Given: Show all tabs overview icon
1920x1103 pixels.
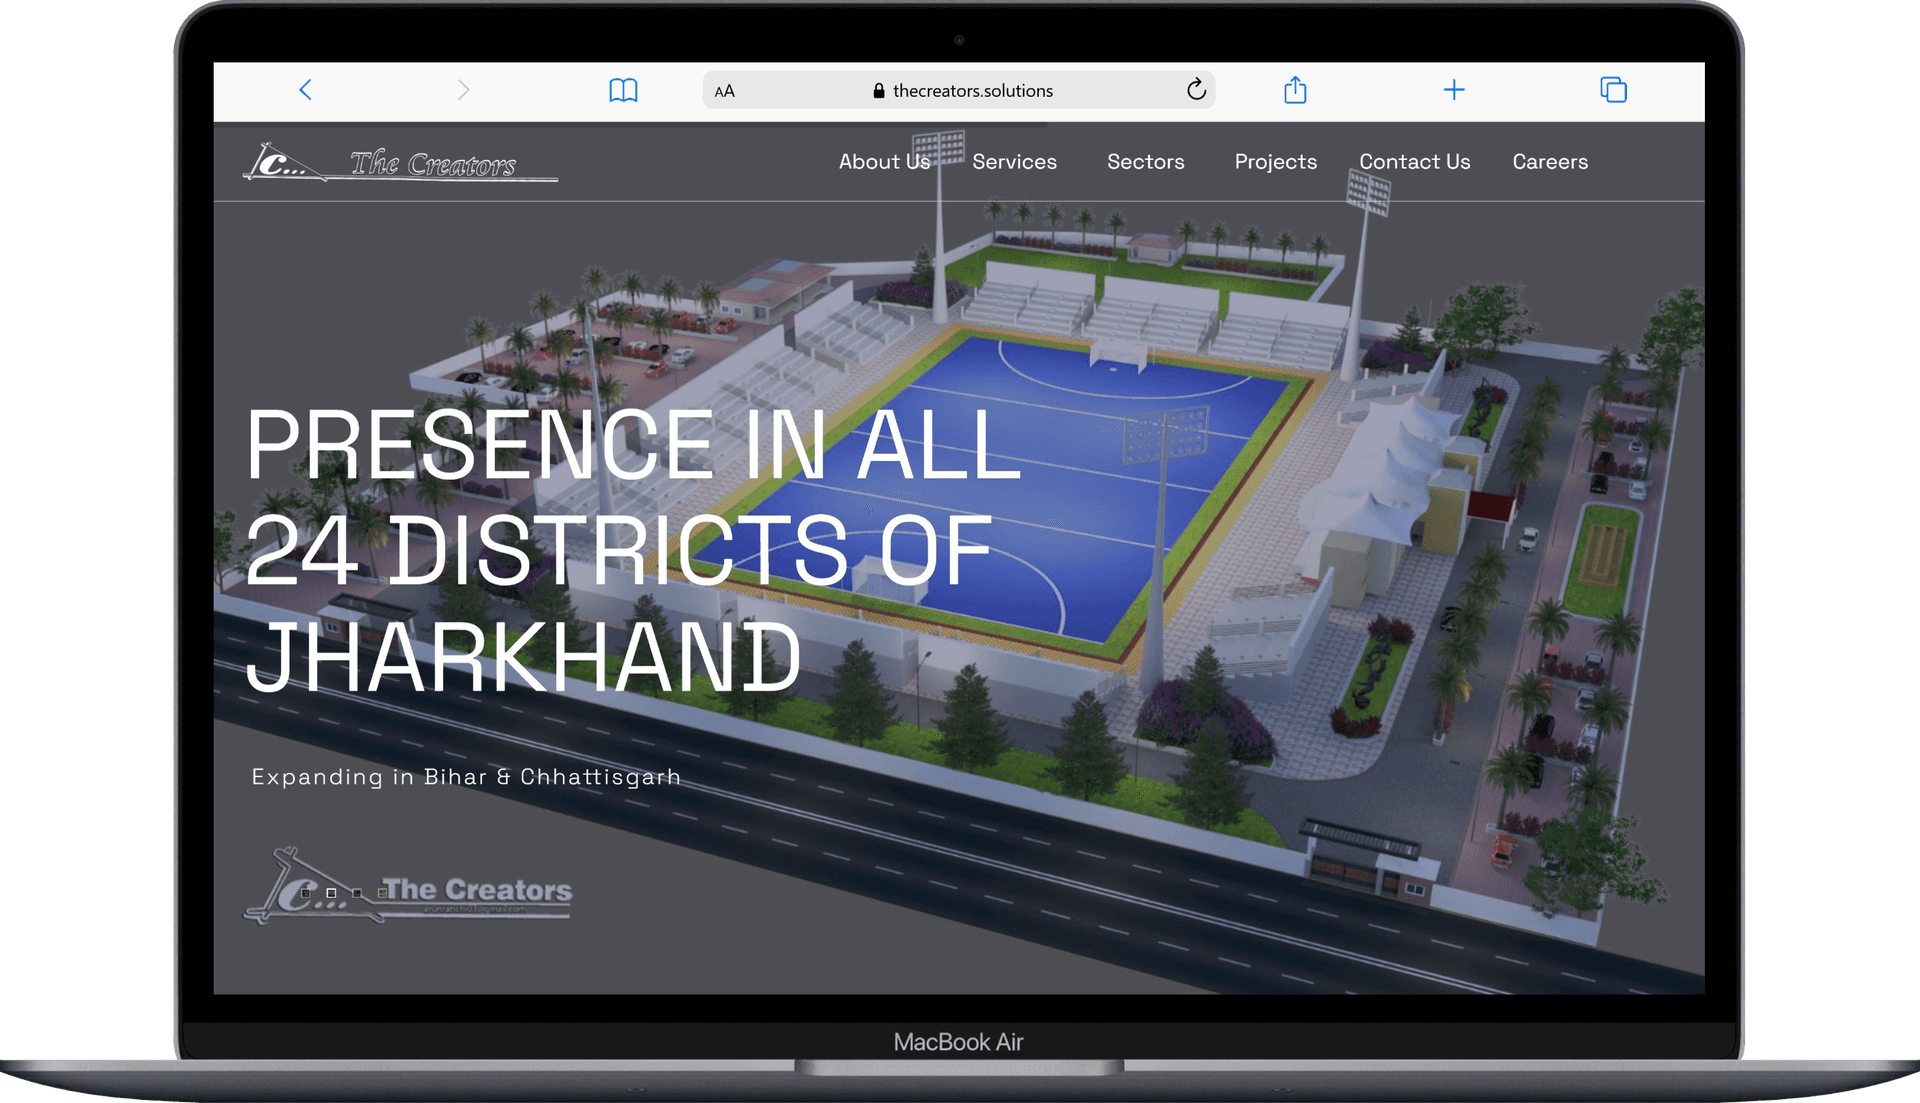Looking at the screenshot, I should pos(1613,90).
